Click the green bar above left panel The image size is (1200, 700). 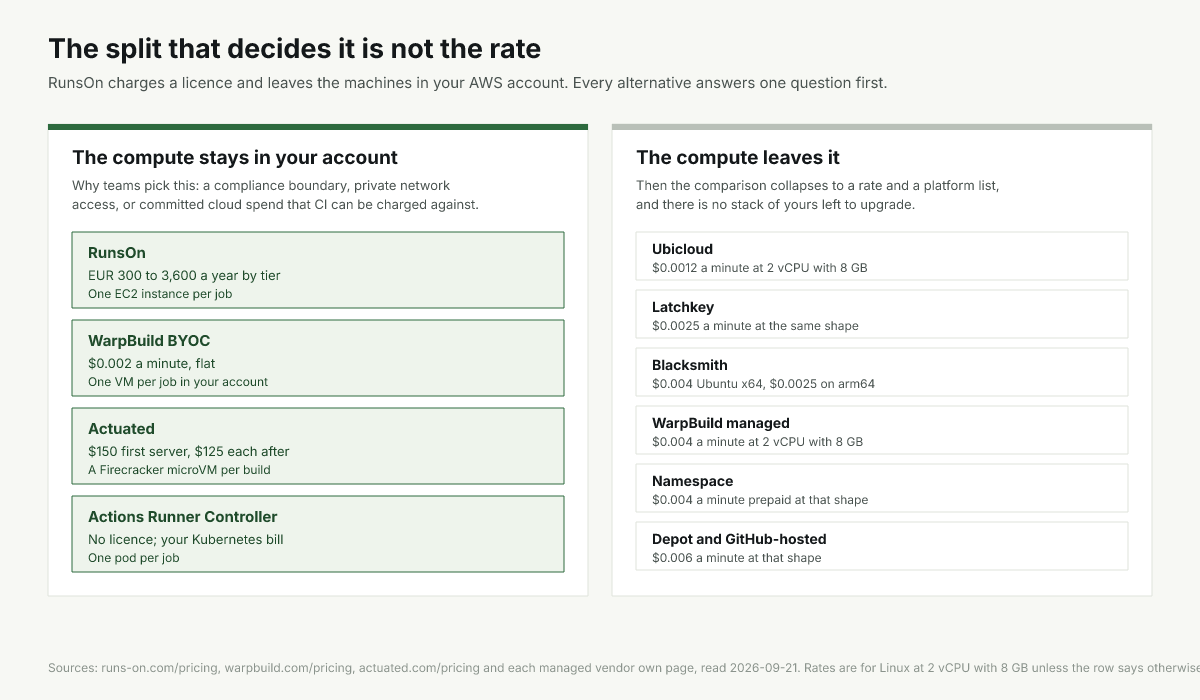pyautogui.click(x=318, y=127)
